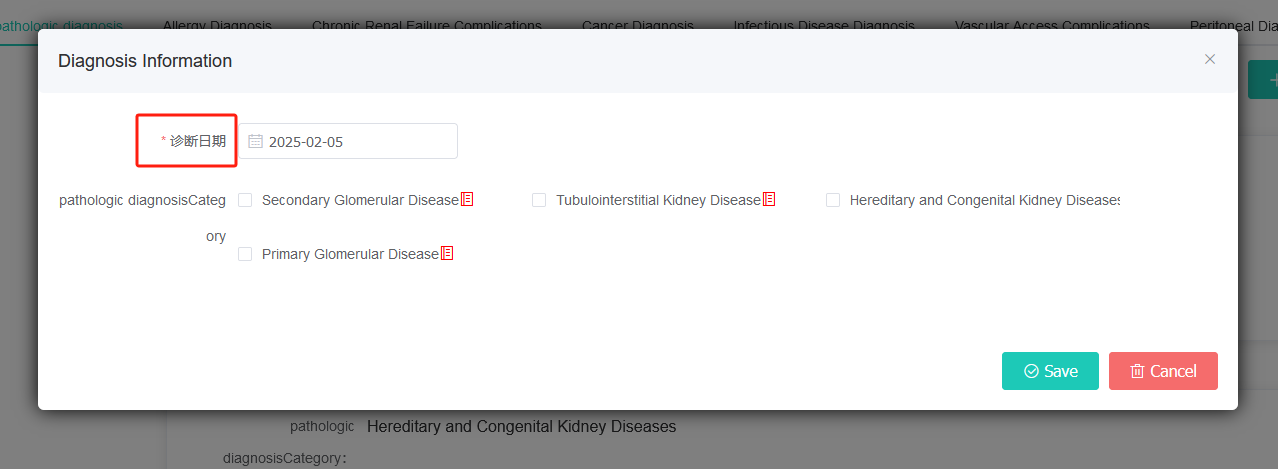1278x469 pixels.
Task: Close the Diagnosis Information dialog
Action: [1210, 59]
